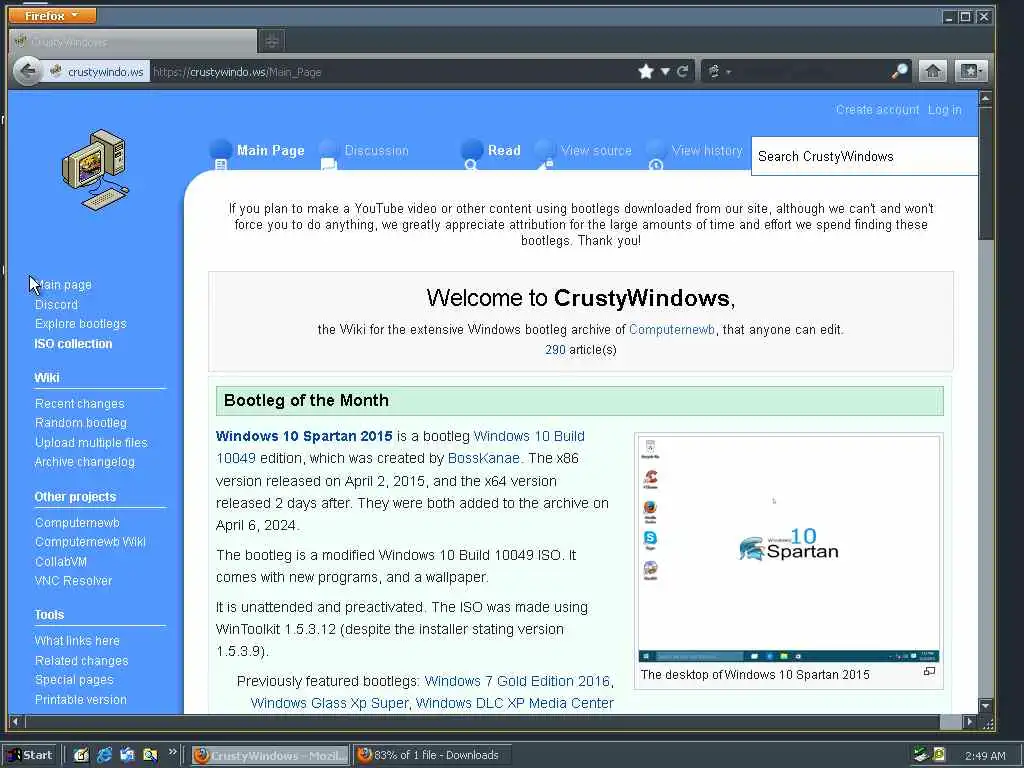Open Random bootleg sidebar link
This screenshot has height=768, width=1024.
pyautogui.click(x=80, y=423)
